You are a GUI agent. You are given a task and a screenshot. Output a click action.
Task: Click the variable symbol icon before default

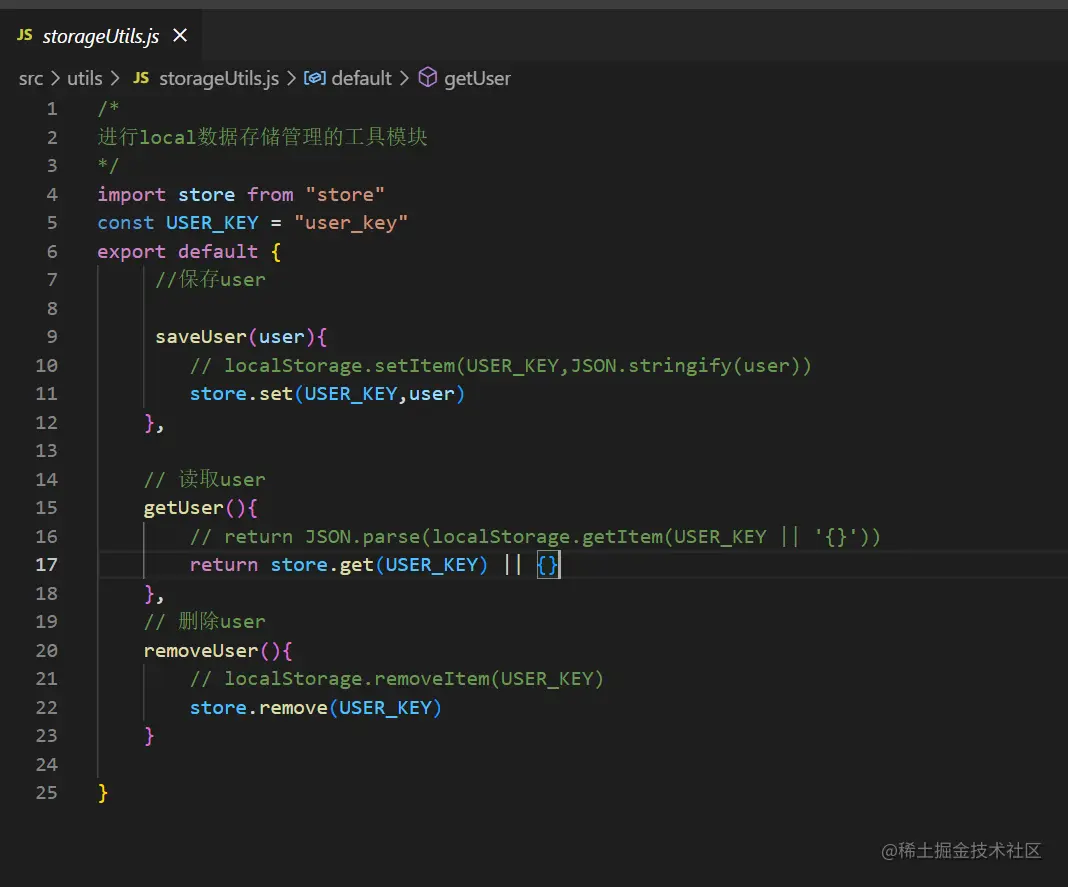tap(315, 78)
